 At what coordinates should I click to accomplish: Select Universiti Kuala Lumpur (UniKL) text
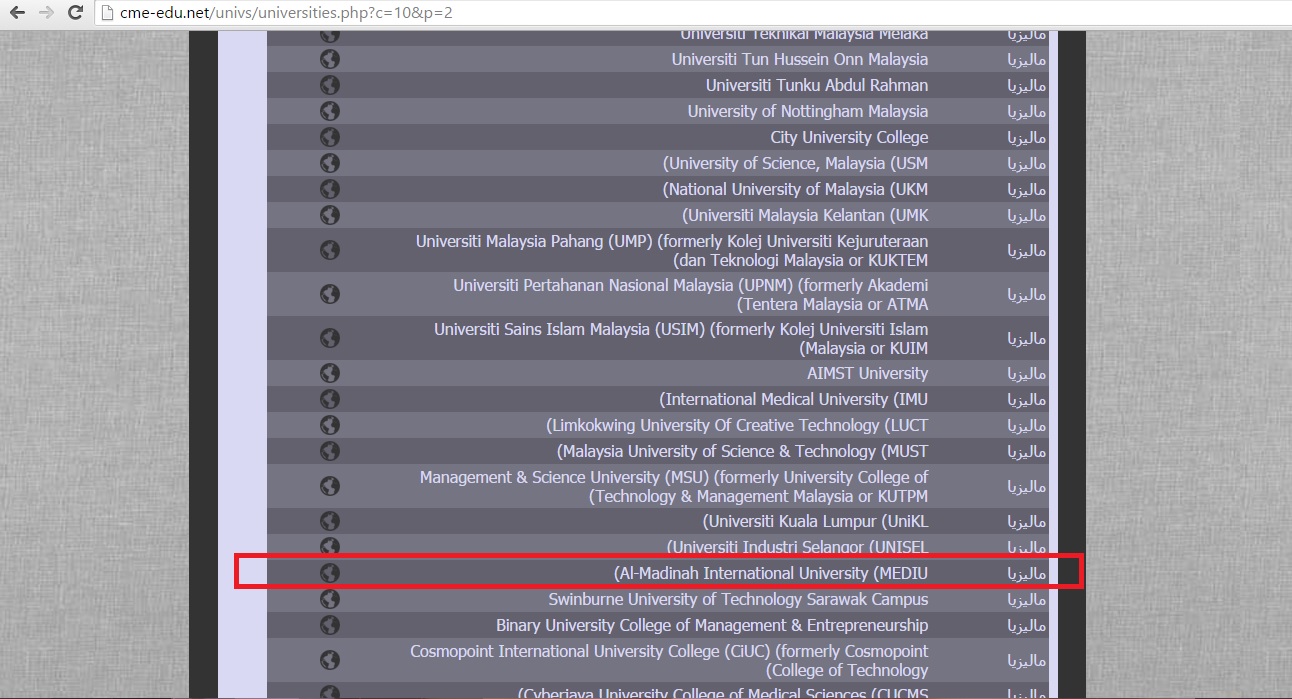(815, 521)
